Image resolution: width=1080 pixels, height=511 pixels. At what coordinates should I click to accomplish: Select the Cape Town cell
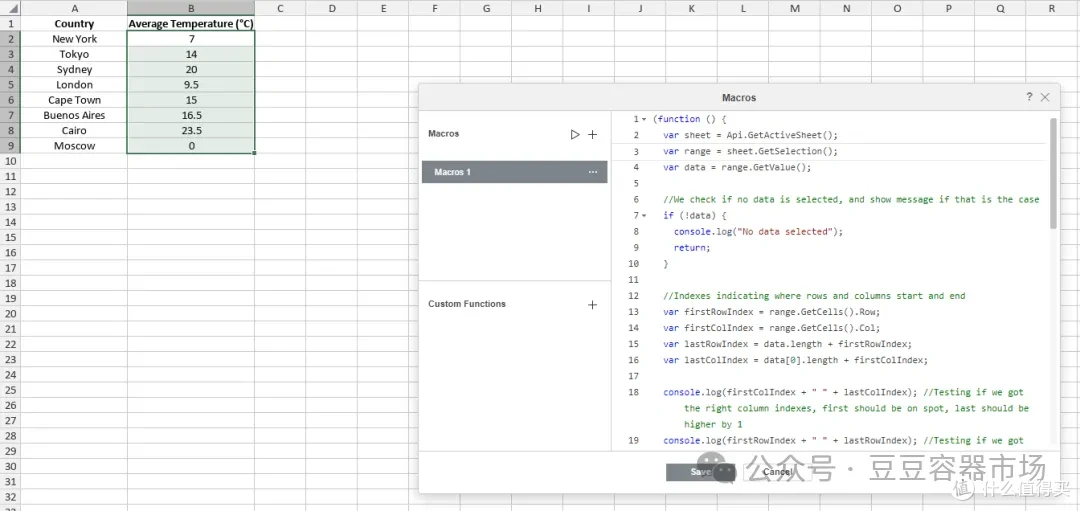[74, 100]
